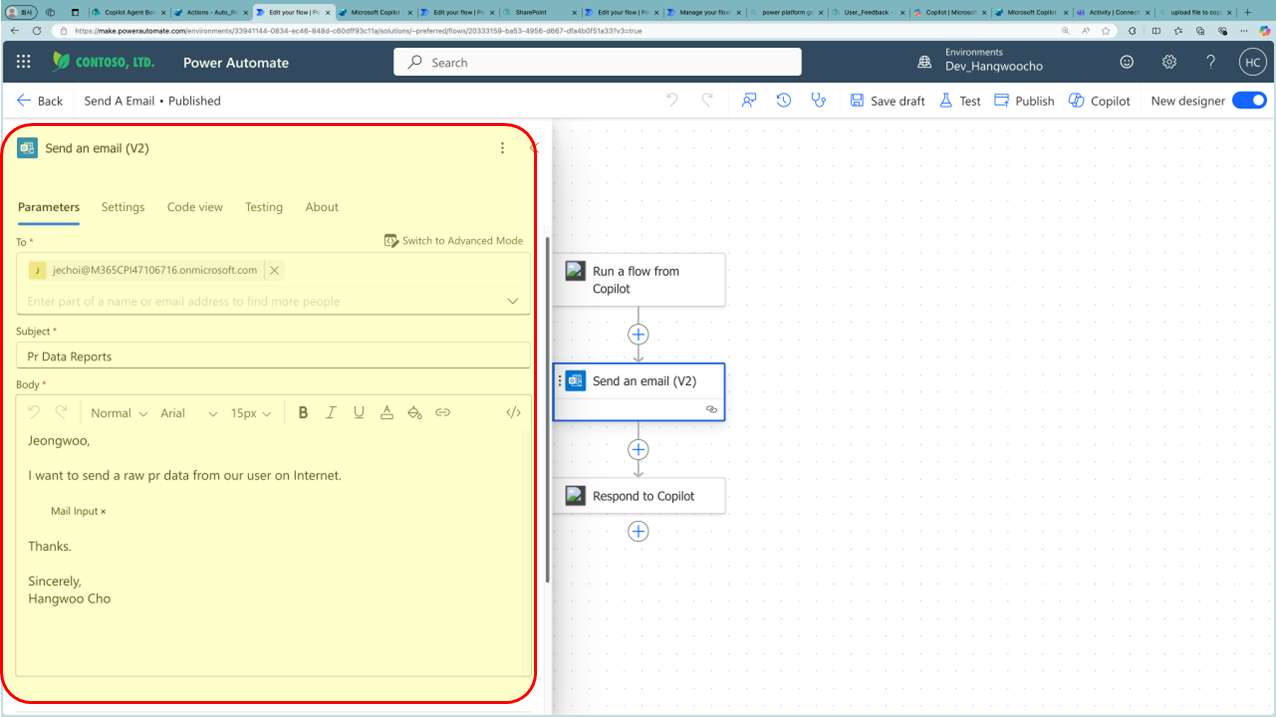Open the Environments picker Dev_Hangwoocho

(981, 60)
